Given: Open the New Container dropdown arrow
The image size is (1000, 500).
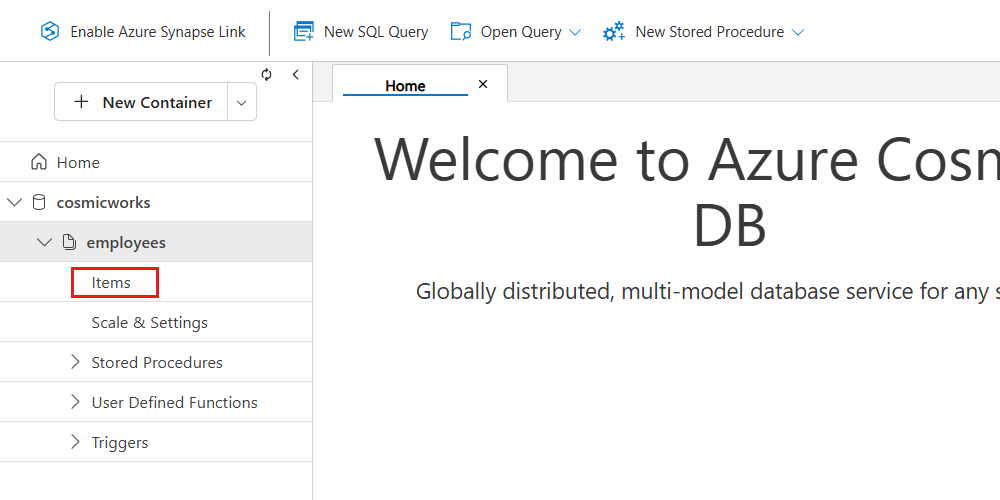Looking at the screenshot, I should (242, 102).
